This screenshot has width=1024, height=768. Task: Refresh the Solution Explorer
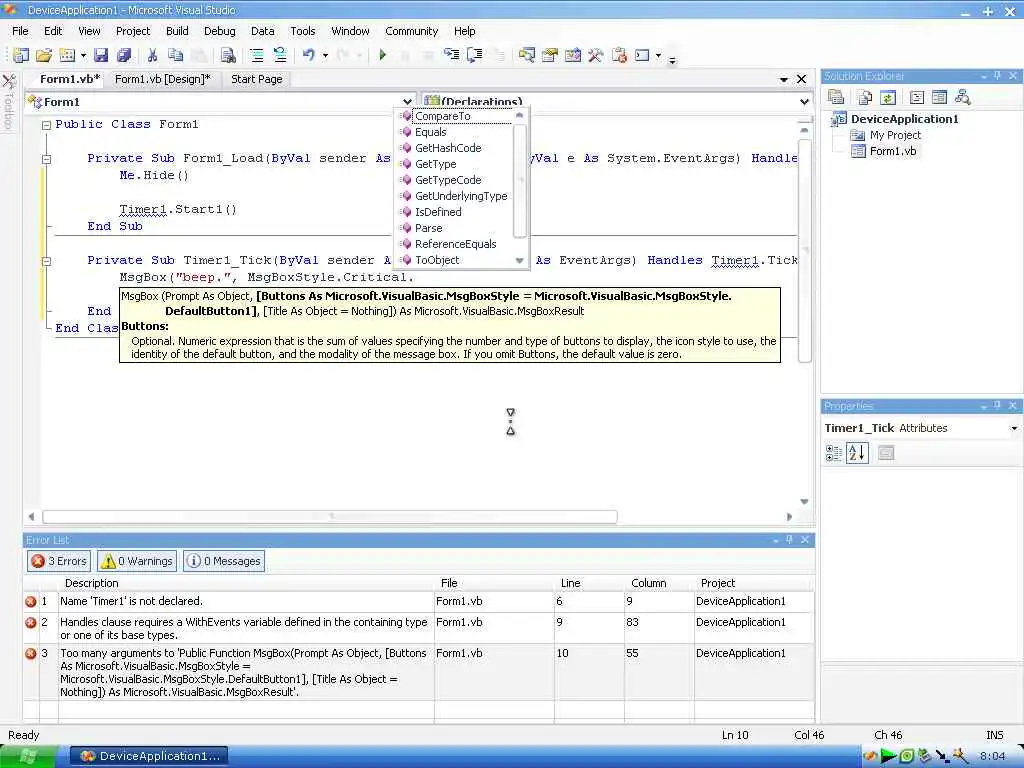tap(888, 97)
